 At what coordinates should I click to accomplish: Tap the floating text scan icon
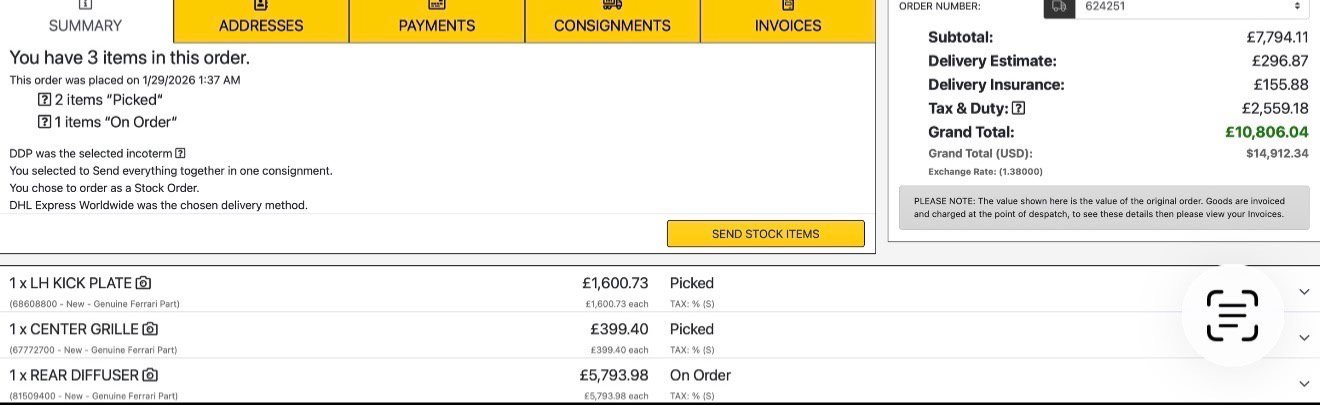(1232, 316)
